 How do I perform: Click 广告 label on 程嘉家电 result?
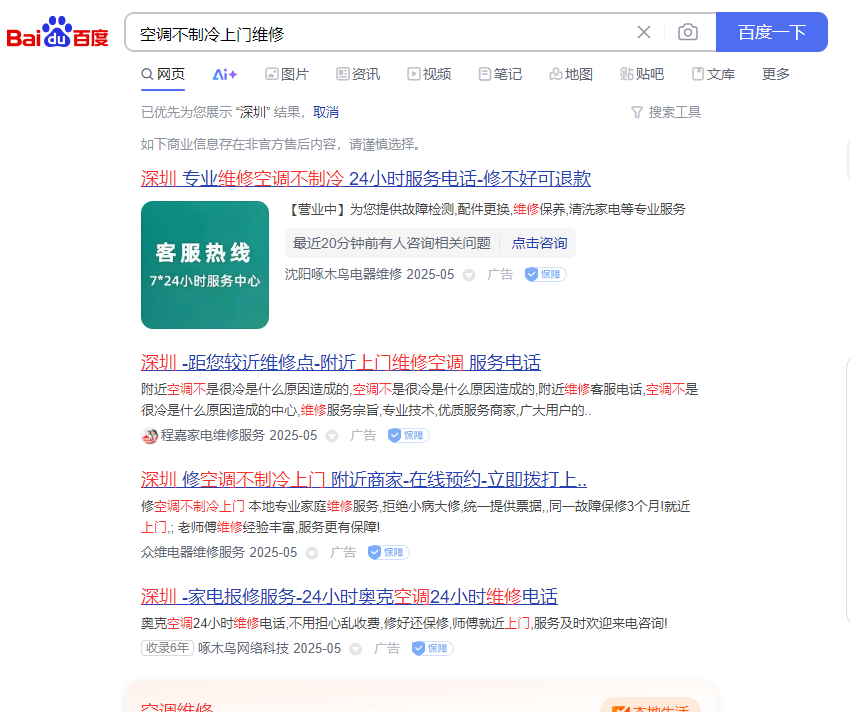point(363,435)
